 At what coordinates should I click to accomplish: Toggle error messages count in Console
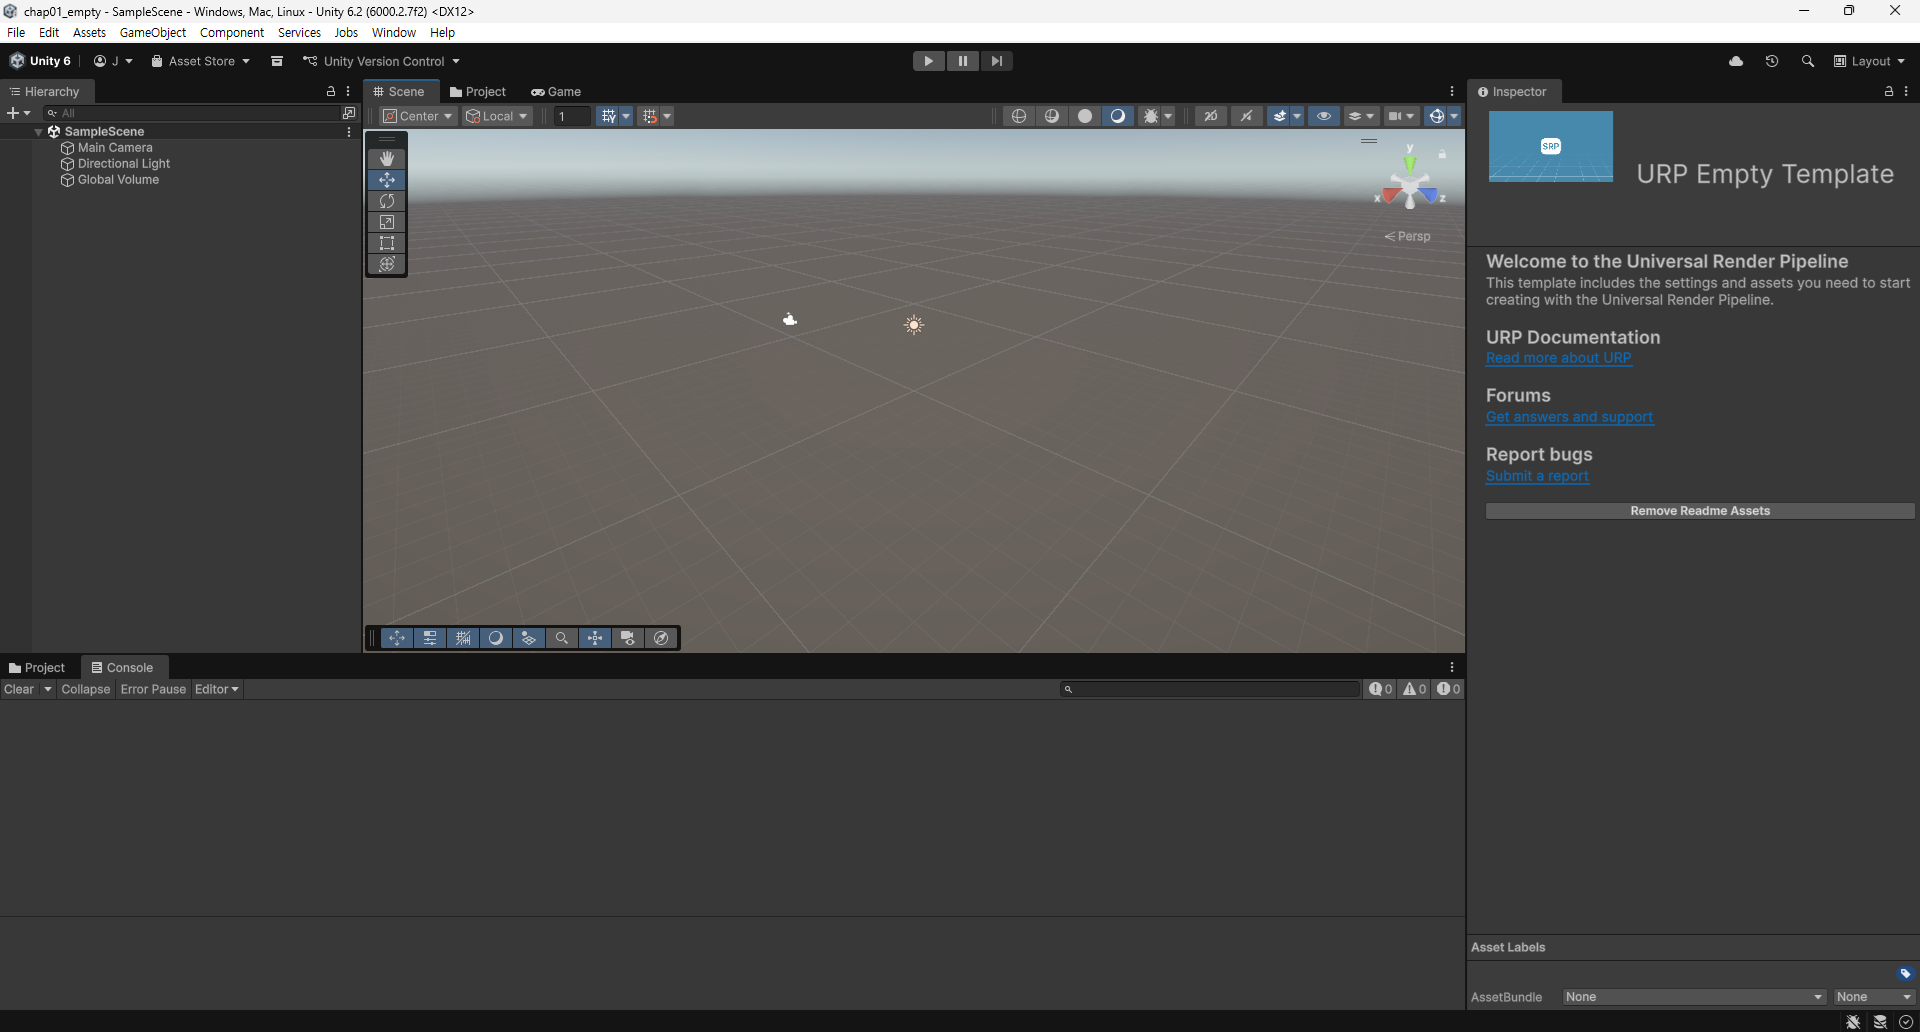(x=1448, y=689)
